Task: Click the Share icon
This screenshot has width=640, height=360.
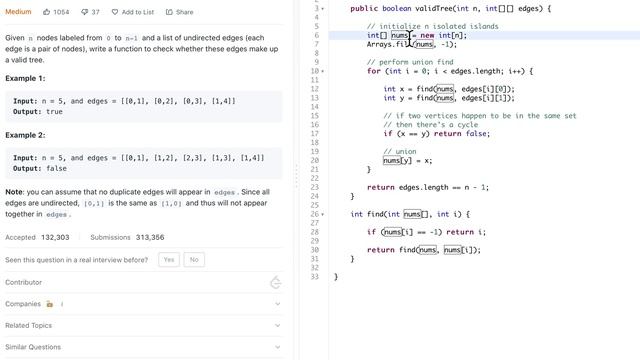Action: pyautogui.click(x=169, y=12)
